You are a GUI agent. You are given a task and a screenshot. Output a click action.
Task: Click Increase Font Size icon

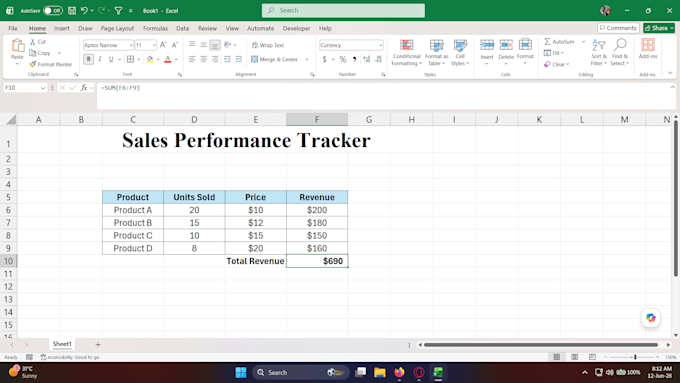click(x=163, y=45)
